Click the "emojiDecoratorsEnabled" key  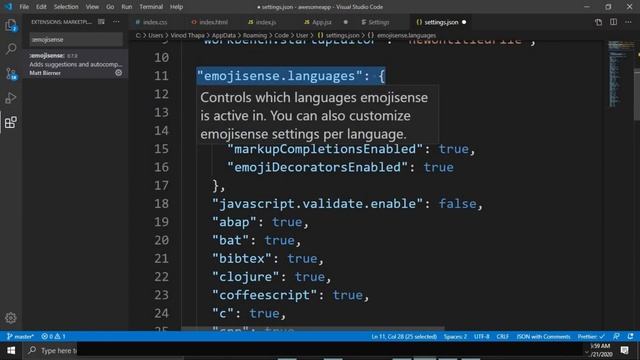[x=317, y=167]
